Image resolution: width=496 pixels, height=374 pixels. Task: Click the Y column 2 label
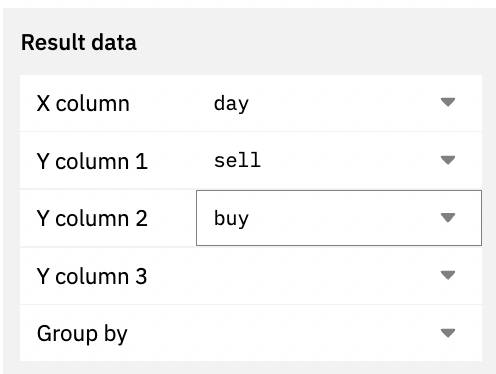(92, 219)
